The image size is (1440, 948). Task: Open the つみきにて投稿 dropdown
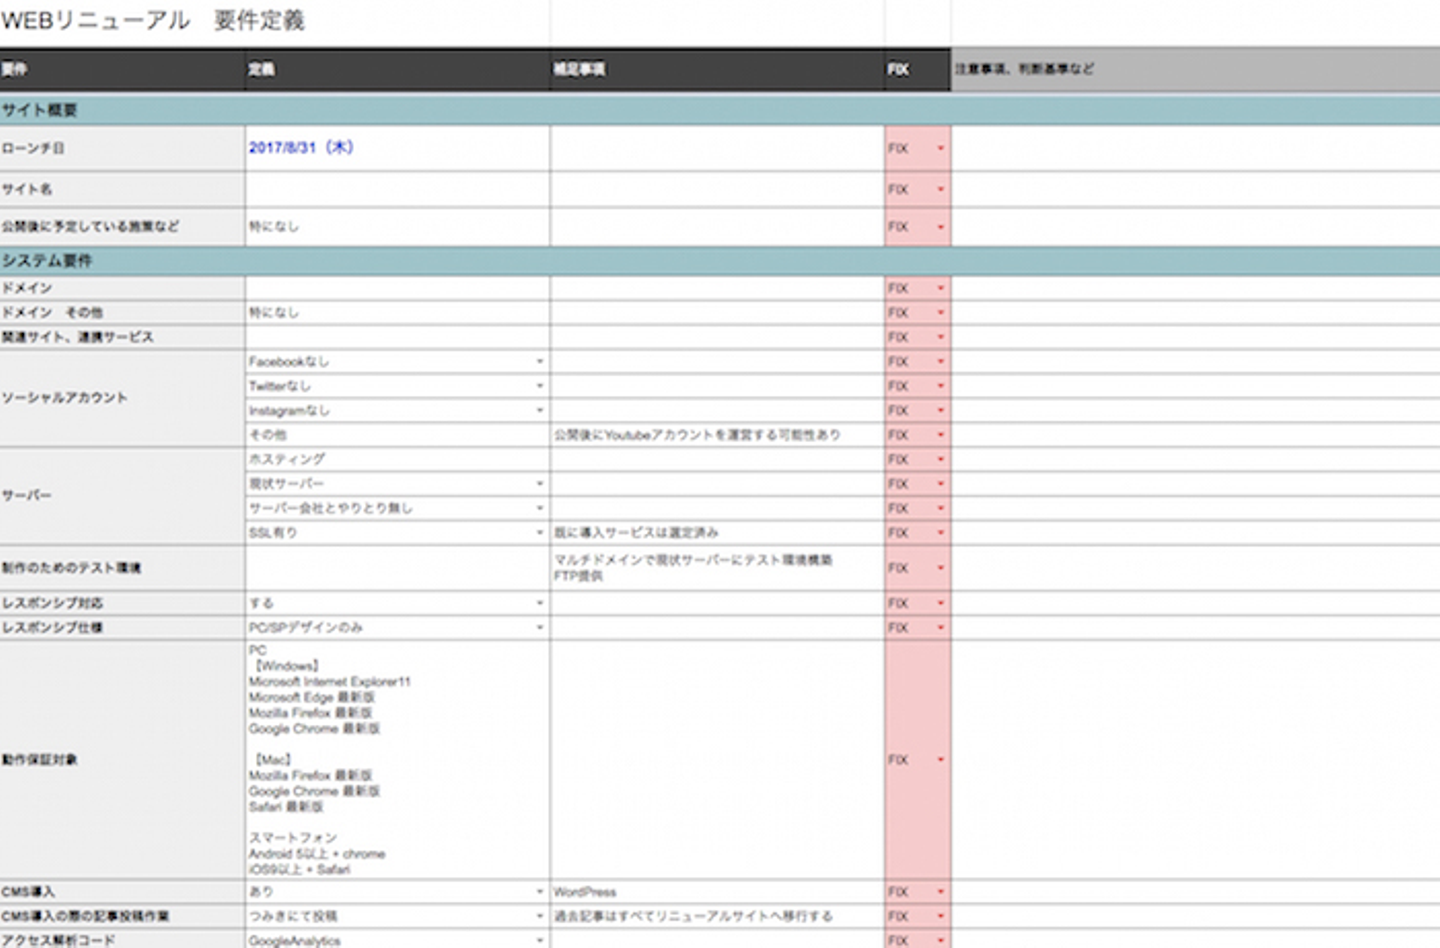[540, 917]
